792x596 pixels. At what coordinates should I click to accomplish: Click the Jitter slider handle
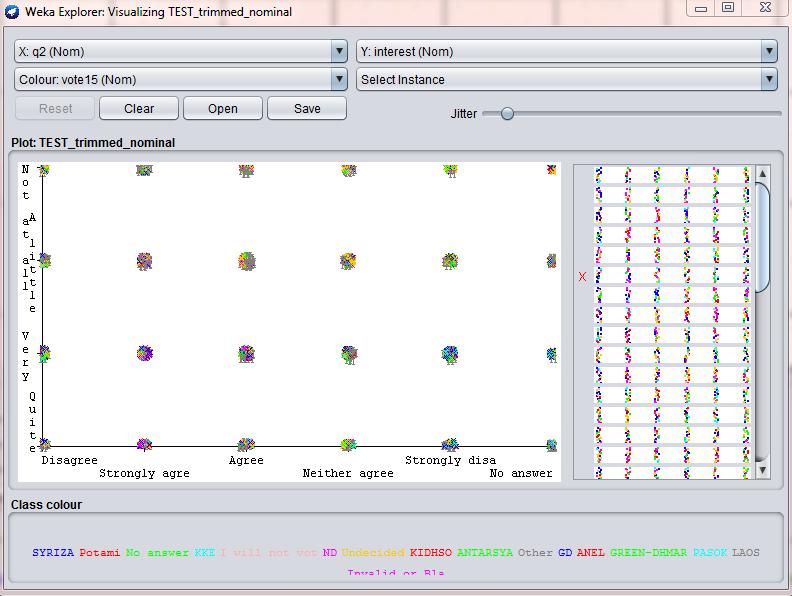point(507,114)
